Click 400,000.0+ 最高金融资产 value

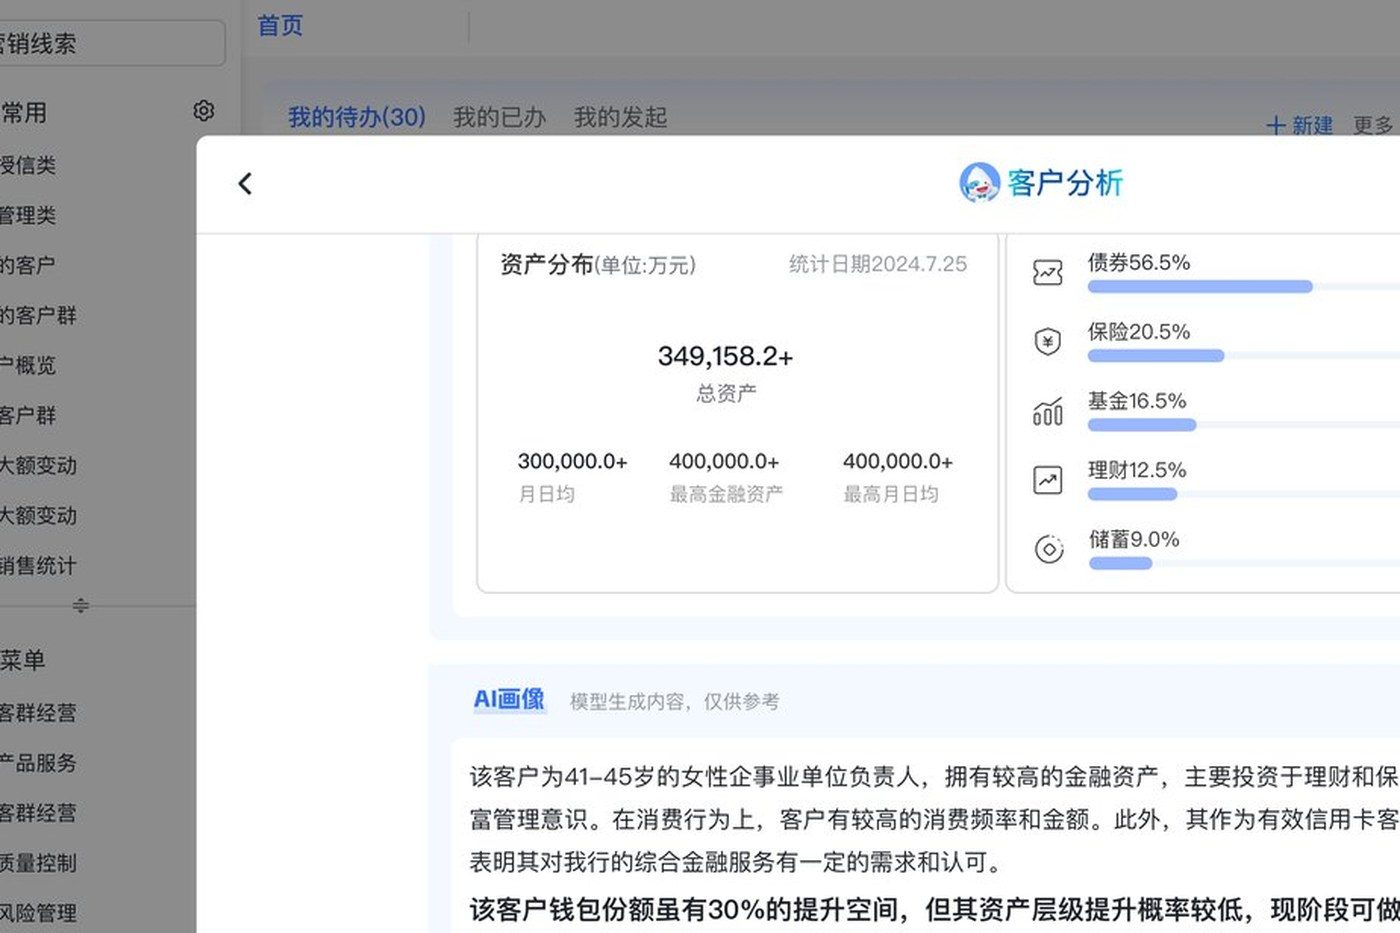[724, 461]
